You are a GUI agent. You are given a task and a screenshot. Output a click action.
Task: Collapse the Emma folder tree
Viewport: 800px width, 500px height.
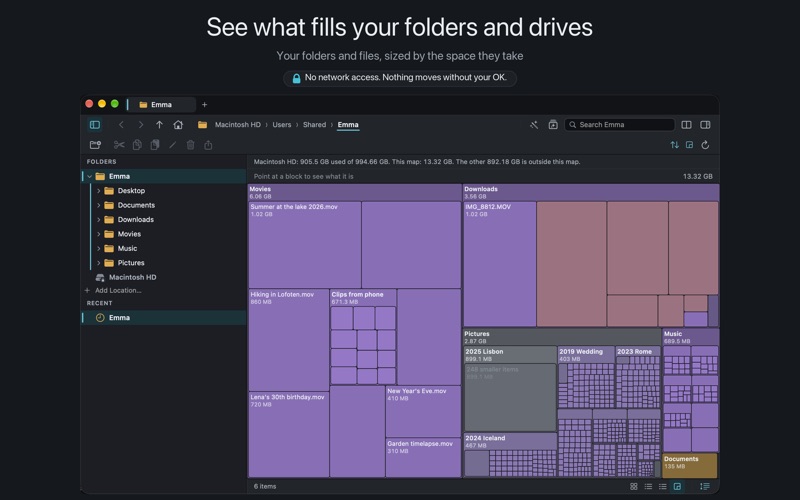(x=89, y=177)
